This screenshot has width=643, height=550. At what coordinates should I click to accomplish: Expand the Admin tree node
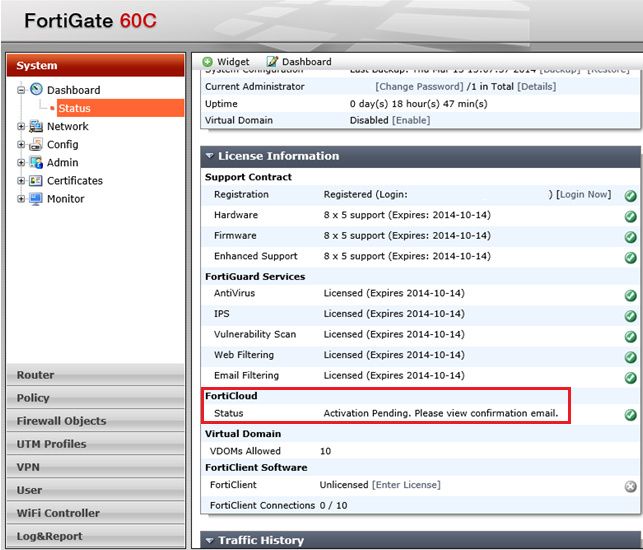click(x=21, y=162)
